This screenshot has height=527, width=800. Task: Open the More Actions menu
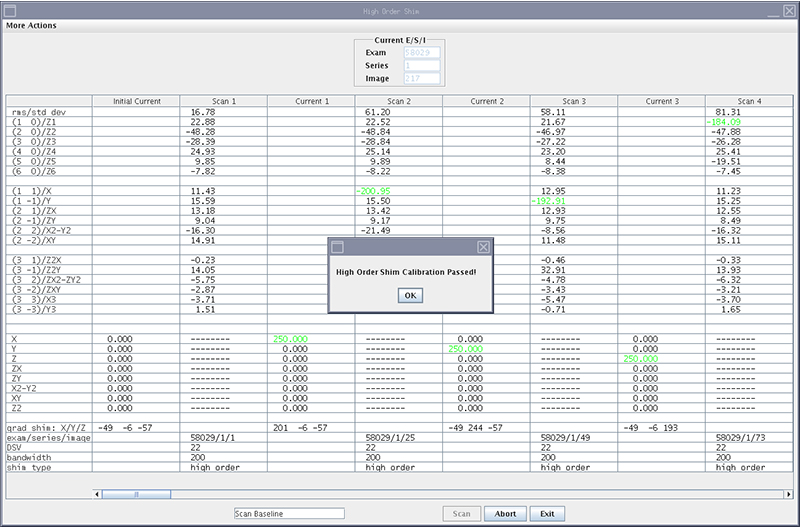click(x=31, y=26)
